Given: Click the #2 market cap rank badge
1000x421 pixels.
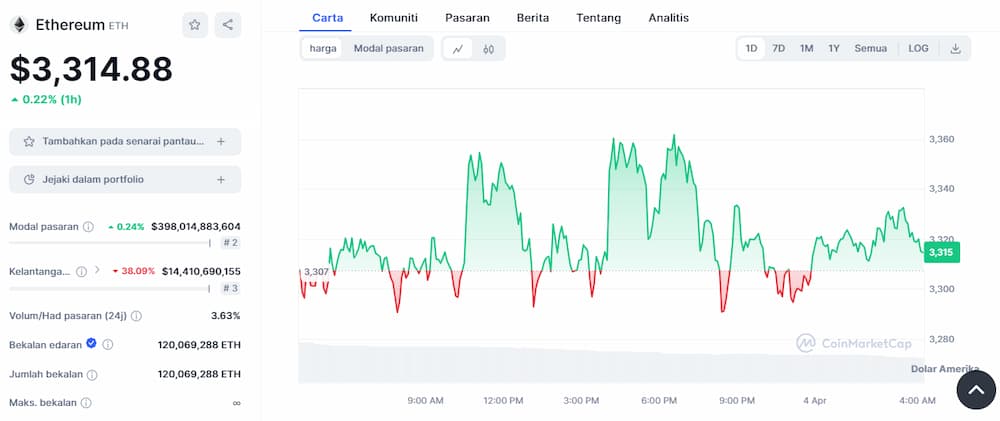Looking at the screenshot, I should [x=231, y=243].
